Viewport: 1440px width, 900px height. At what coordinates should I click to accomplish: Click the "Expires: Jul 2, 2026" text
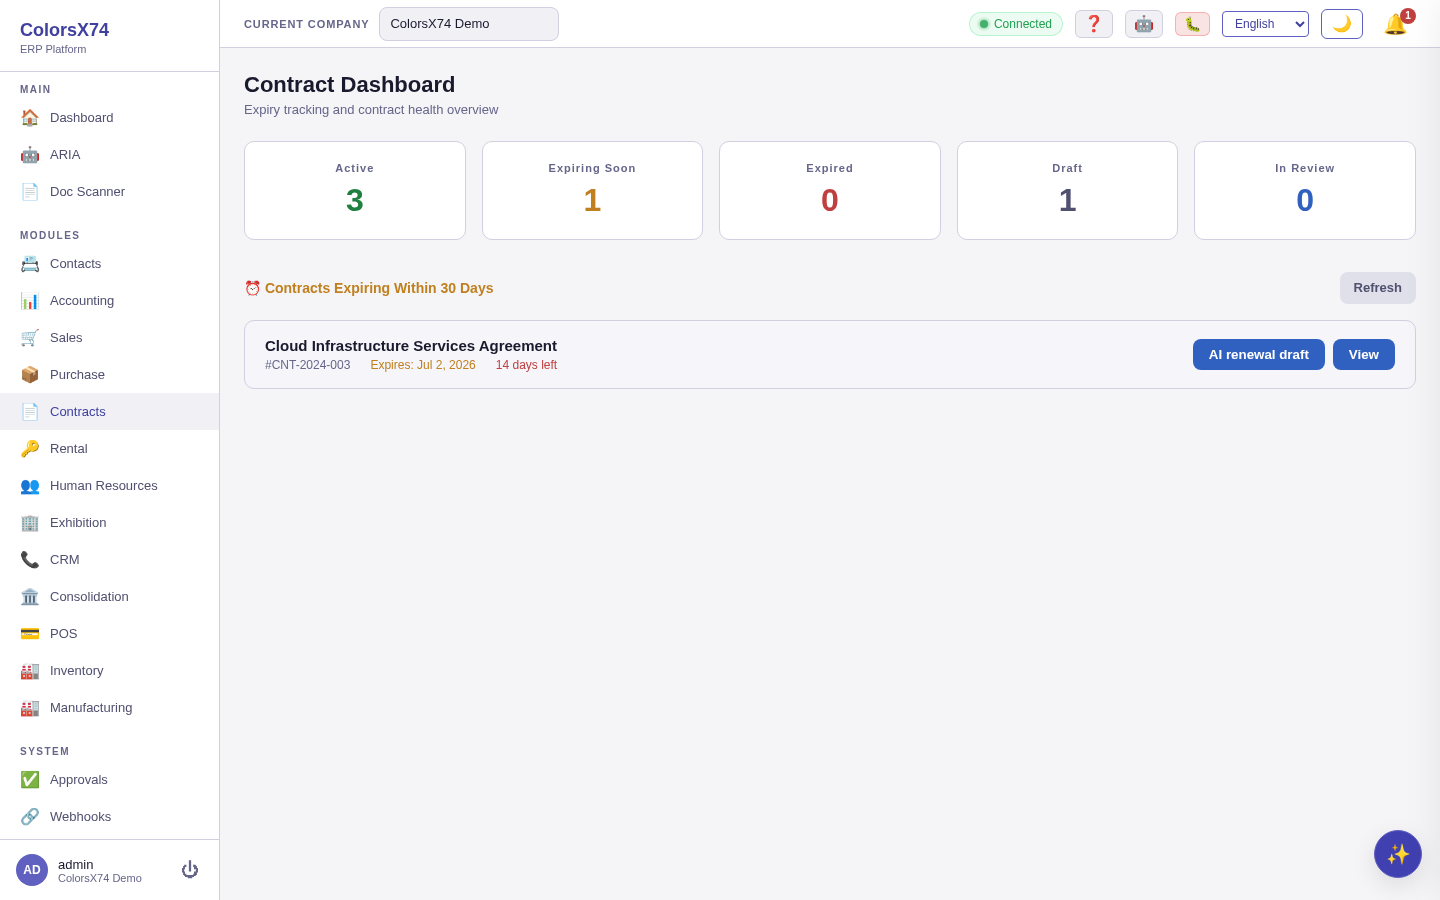(x=423, y=365)
